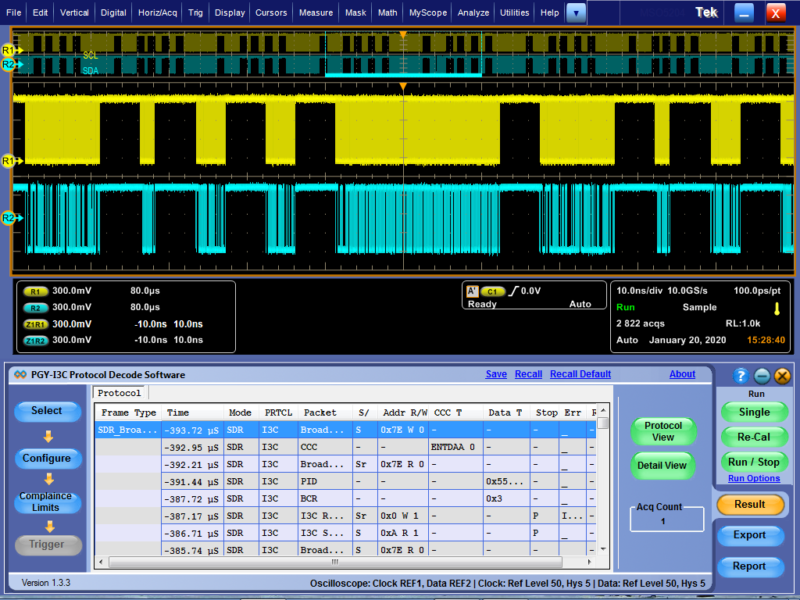Viewport: 800px width, 600px height.
Task: Export the protocol decode results
Action: coord(753,535)
